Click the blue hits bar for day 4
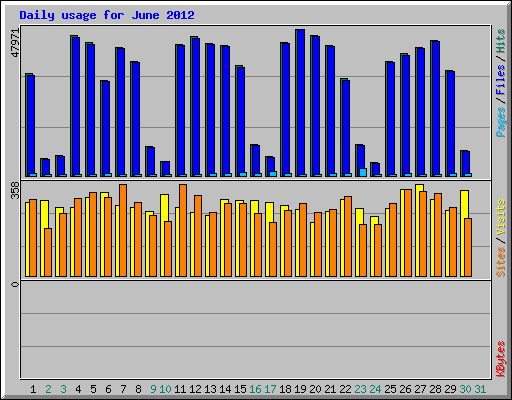Viewport: 512px width, 400px height. point(76,107)
